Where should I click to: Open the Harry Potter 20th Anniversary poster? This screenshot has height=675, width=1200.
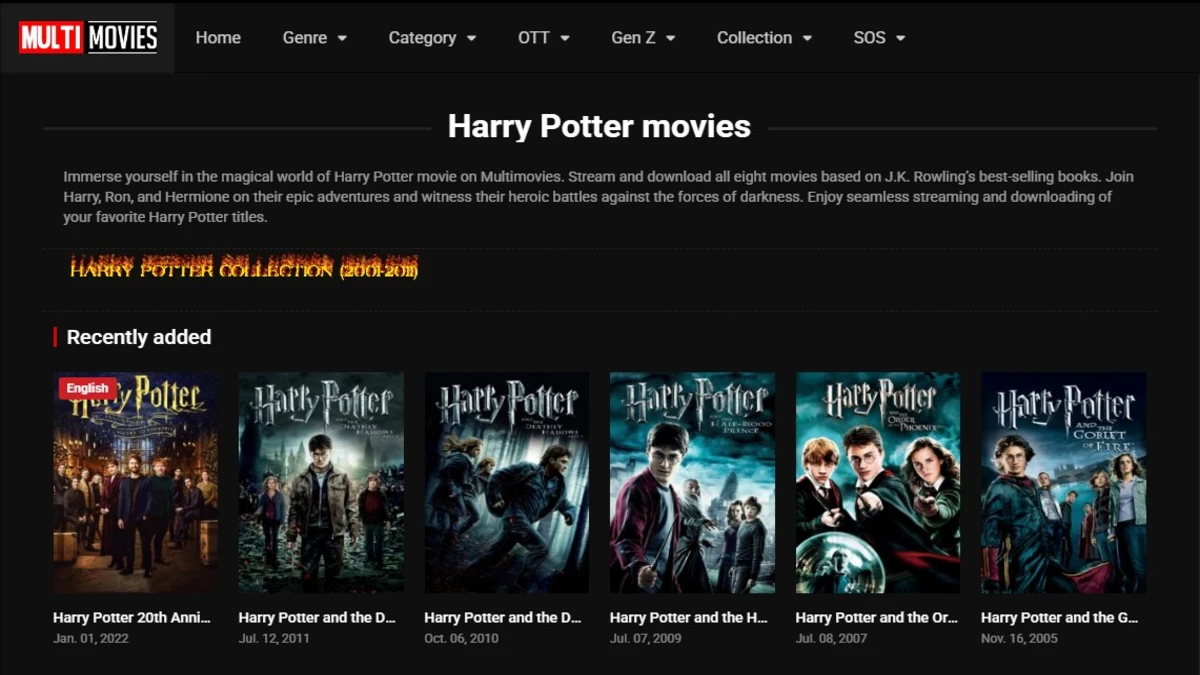point(135,485)
